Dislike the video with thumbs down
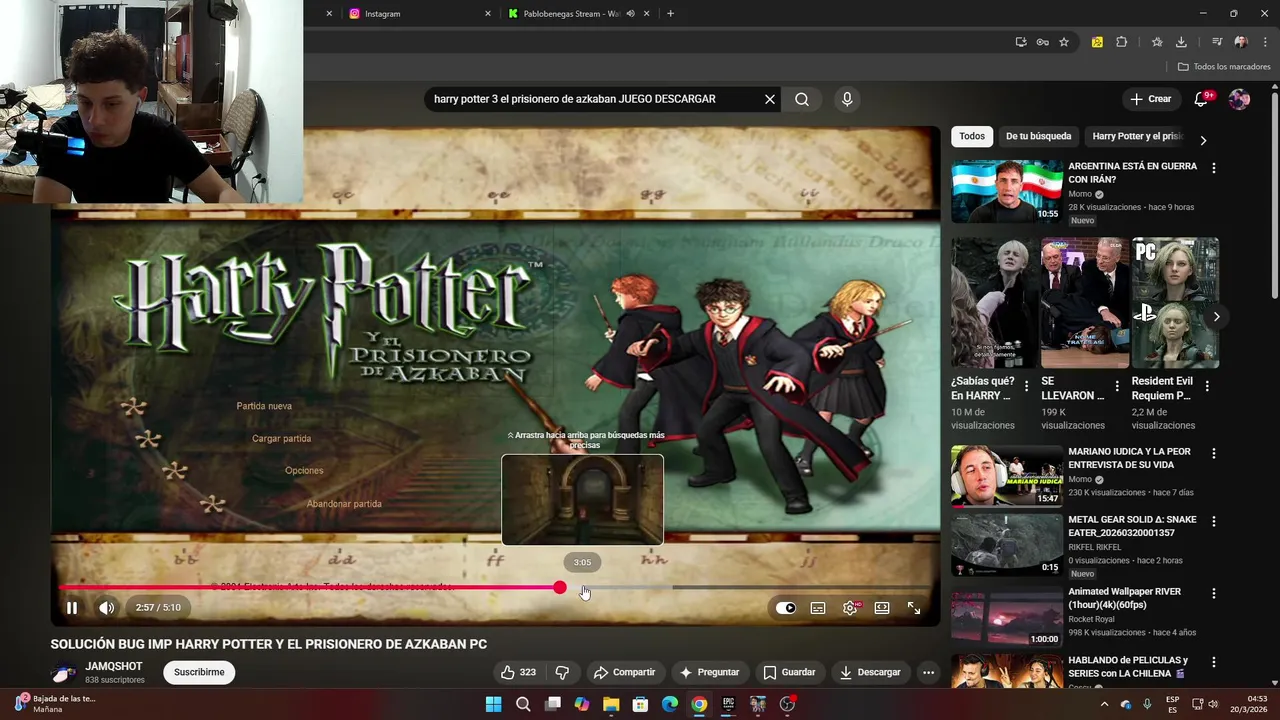The image size is (1280, 720). click(562, 672)
